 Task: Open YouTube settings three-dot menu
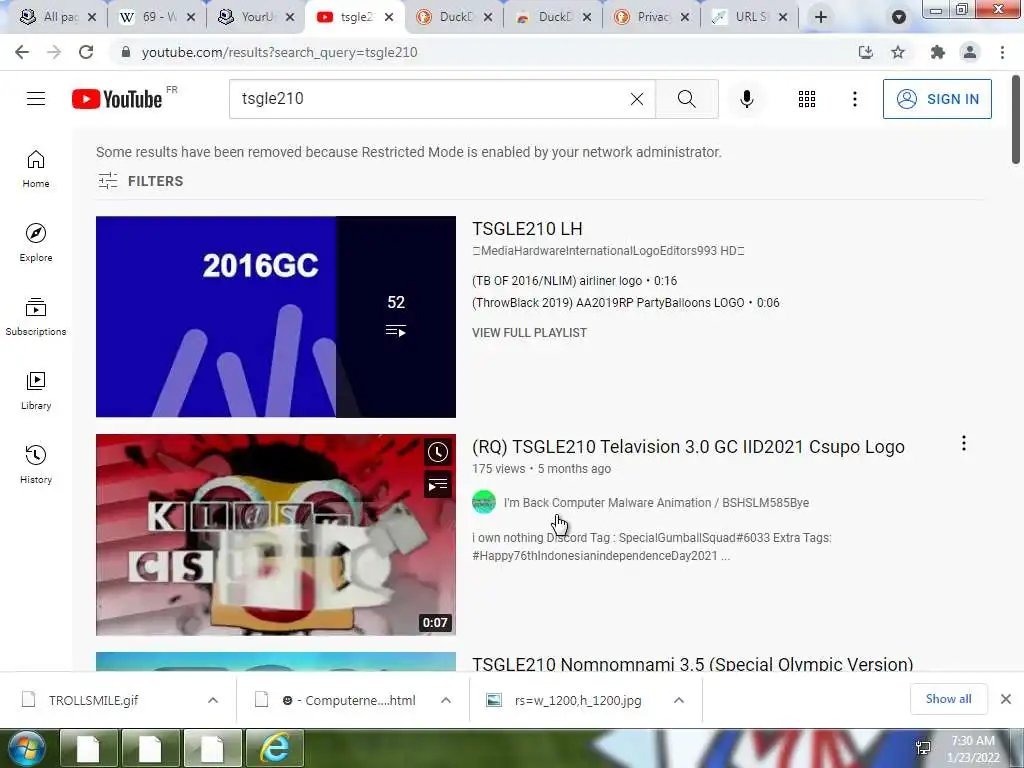(x=854, y=99)
